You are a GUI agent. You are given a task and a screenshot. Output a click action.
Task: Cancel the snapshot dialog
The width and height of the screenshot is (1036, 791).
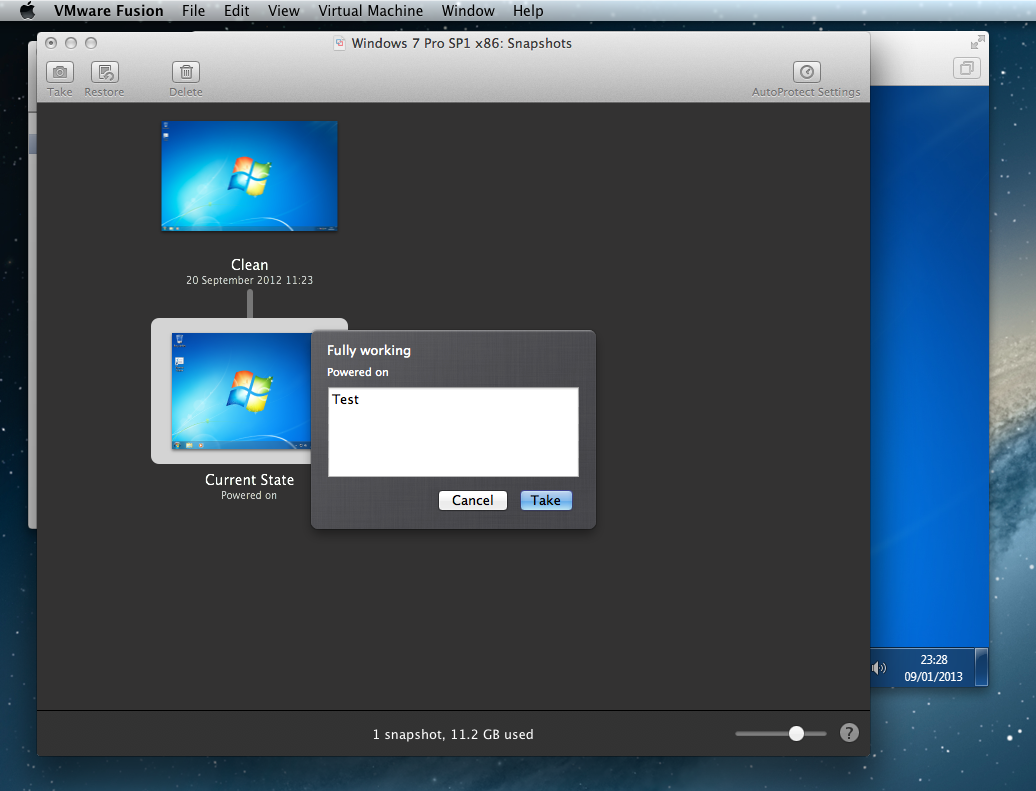pos(472,500)
